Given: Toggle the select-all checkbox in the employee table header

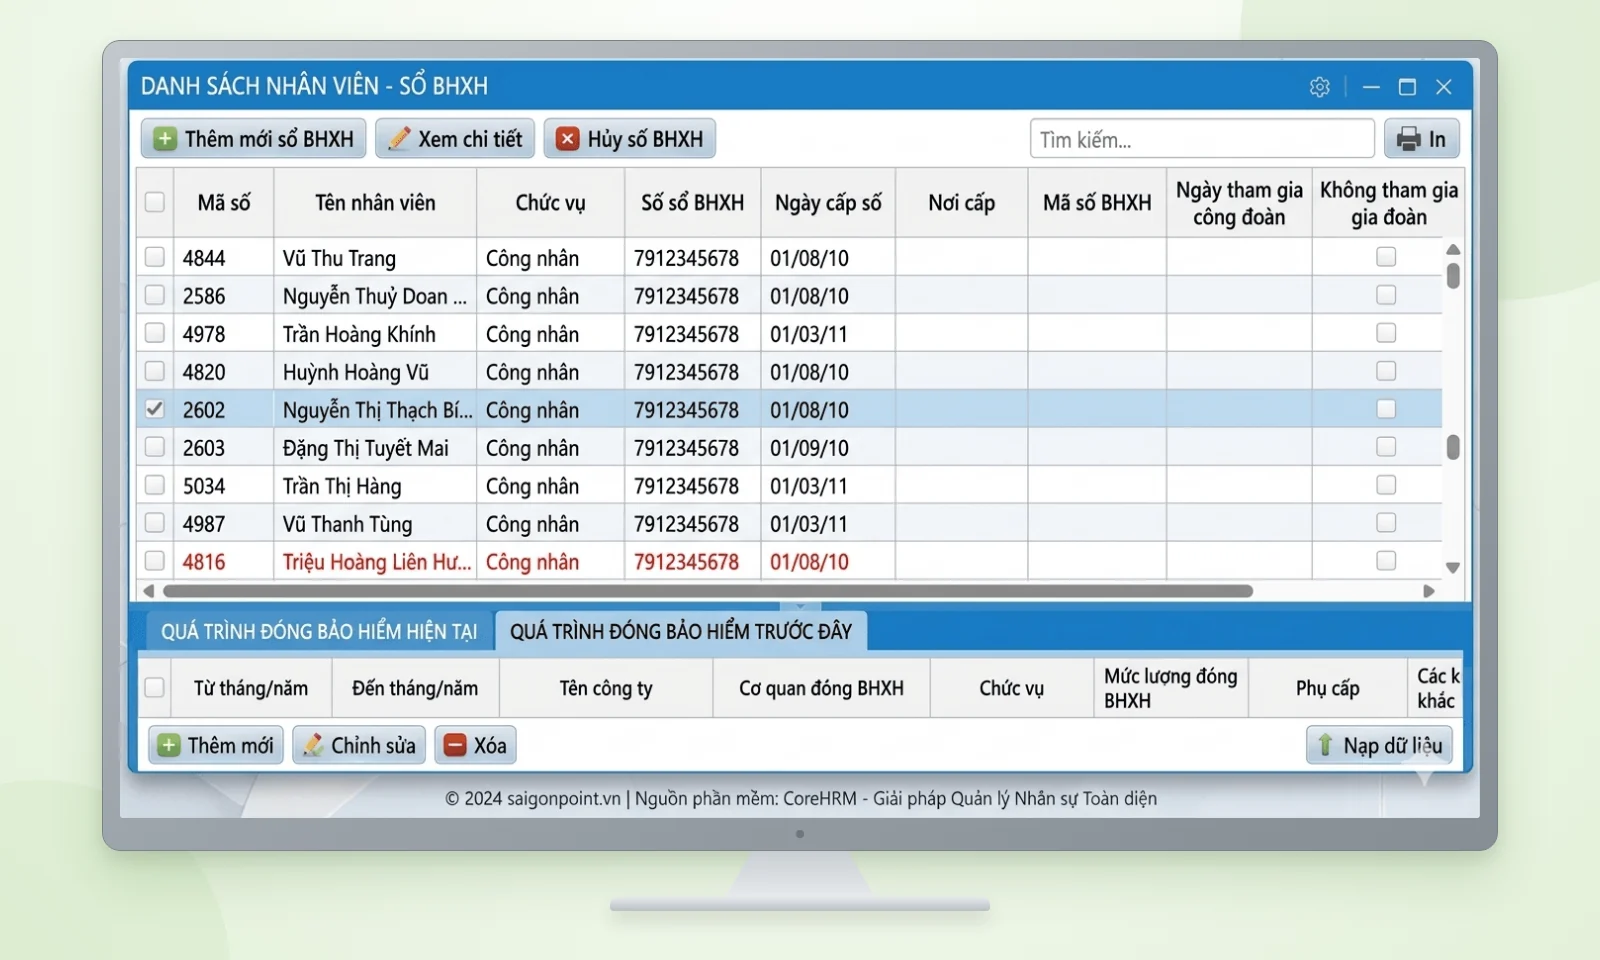Looking at the screenshot, I should coord(155,202).
